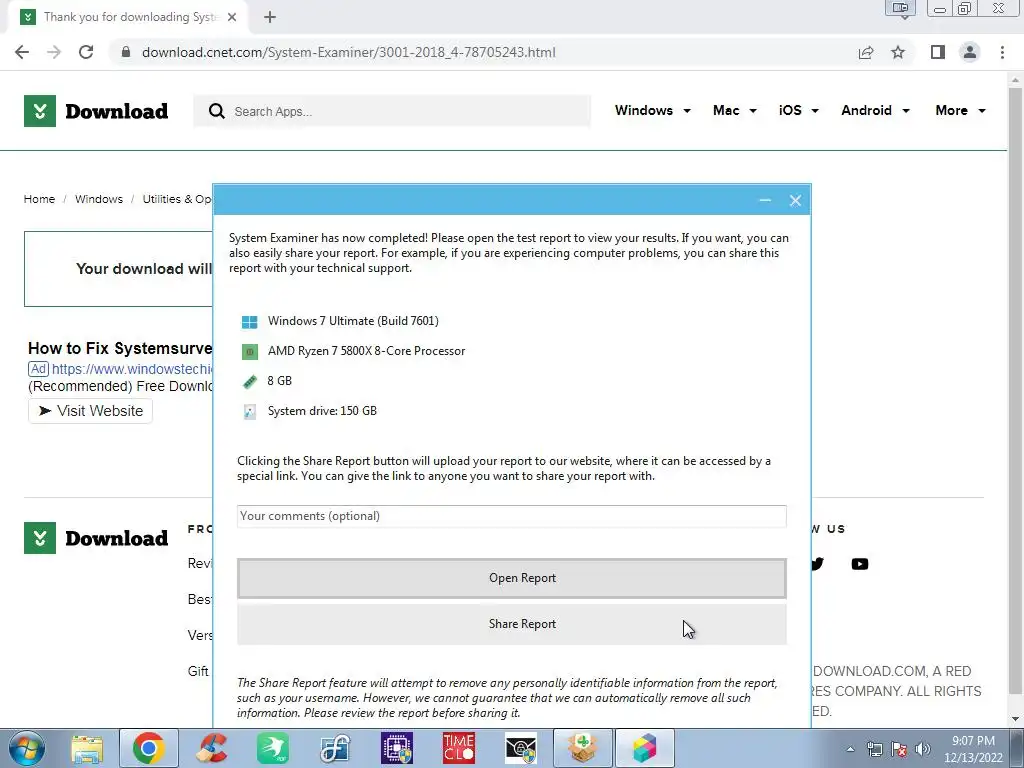Viewport: 1024px width, 768px height.
Task: Expand the More dropdown menu
Action: pyautogui.click(x=960, y=110)
